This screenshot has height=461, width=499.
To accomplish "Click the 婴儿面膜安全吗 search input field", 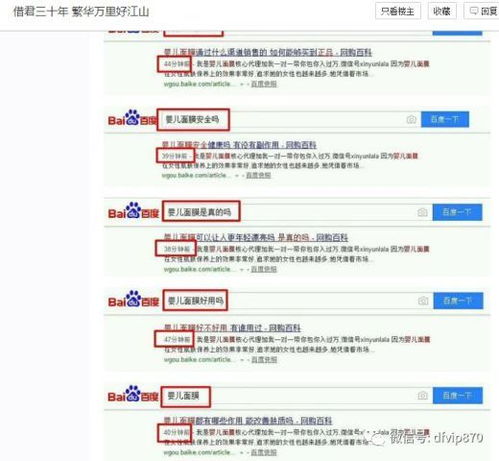I will [x=288, y=119].
